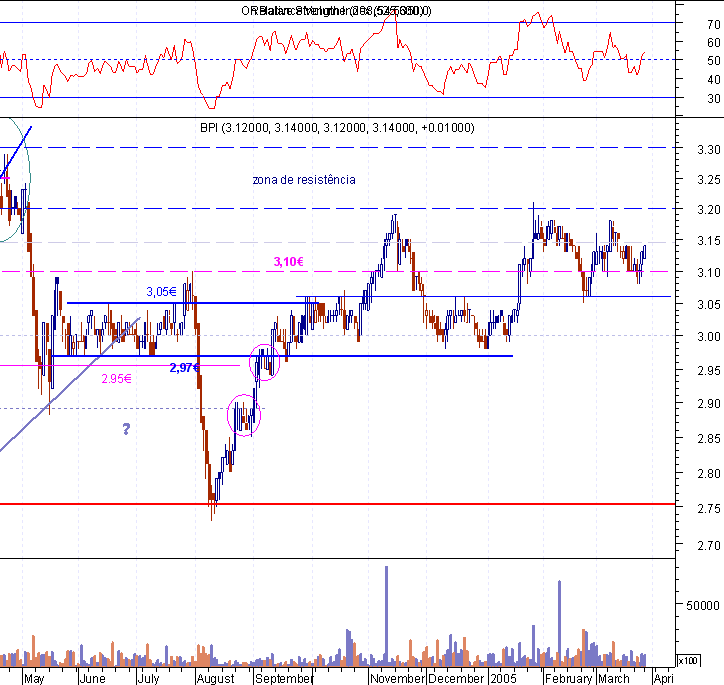
Task: Click the 2.90 price axis value
Action: point(709,403)
